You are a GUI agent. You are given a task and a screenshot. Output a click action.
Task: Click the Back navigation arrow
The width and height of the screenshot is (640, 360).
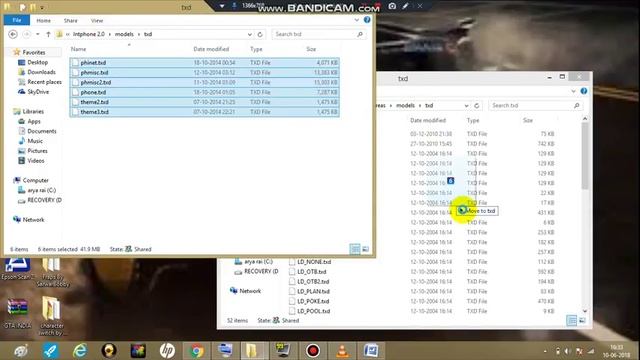pos(13,34)
